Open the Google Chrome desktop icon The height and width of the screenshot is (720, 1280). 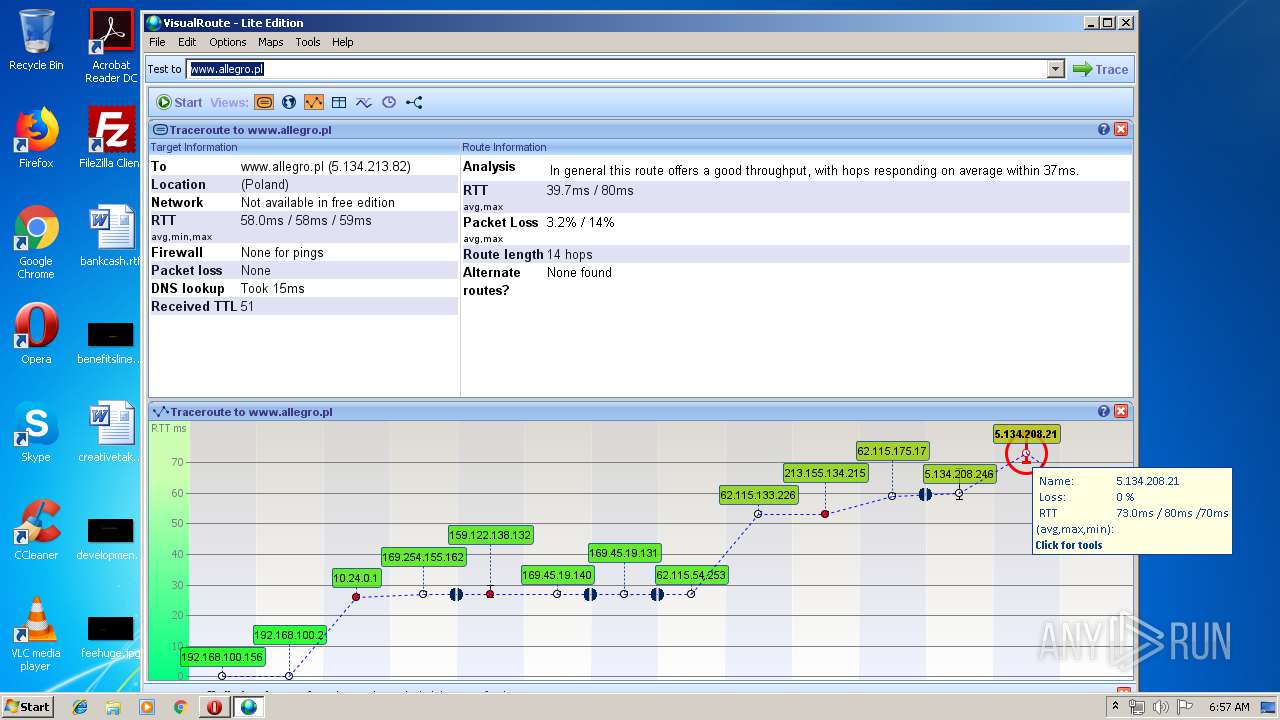click(36, 243)
